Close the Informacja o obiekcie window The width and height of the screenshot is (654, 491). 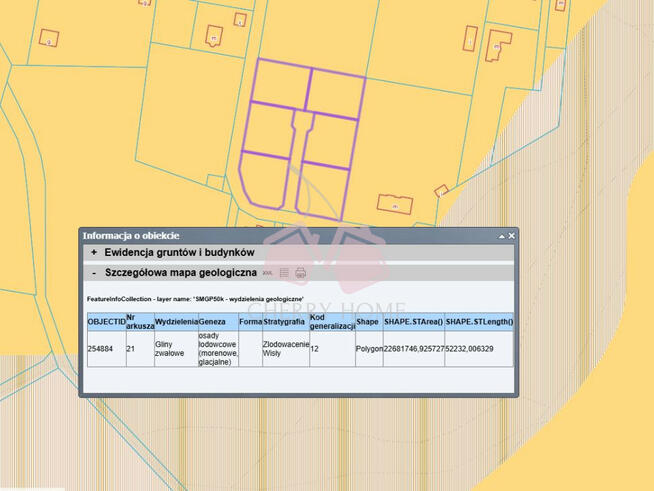pos(511,236)
